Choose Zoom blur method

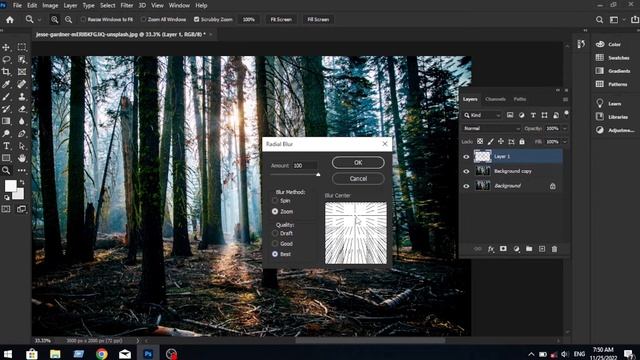(275, 211)
